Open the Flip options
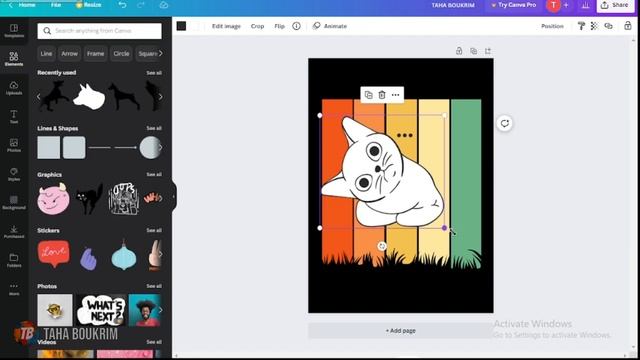640x360 pixels. pos(279,26)
